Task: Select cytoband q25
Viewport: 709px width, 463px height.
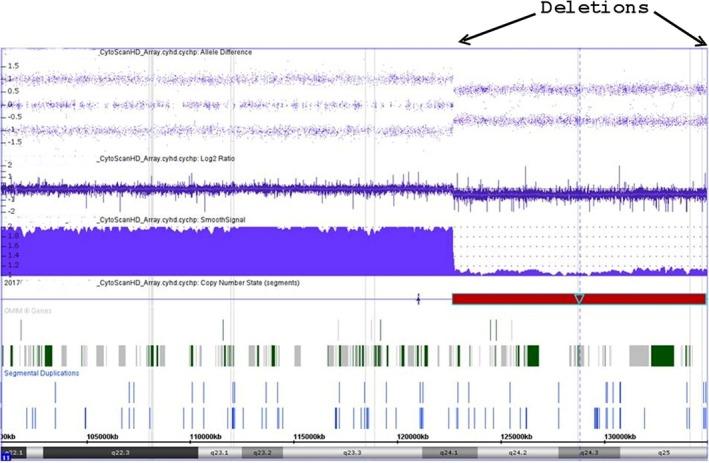Action: 663,453
